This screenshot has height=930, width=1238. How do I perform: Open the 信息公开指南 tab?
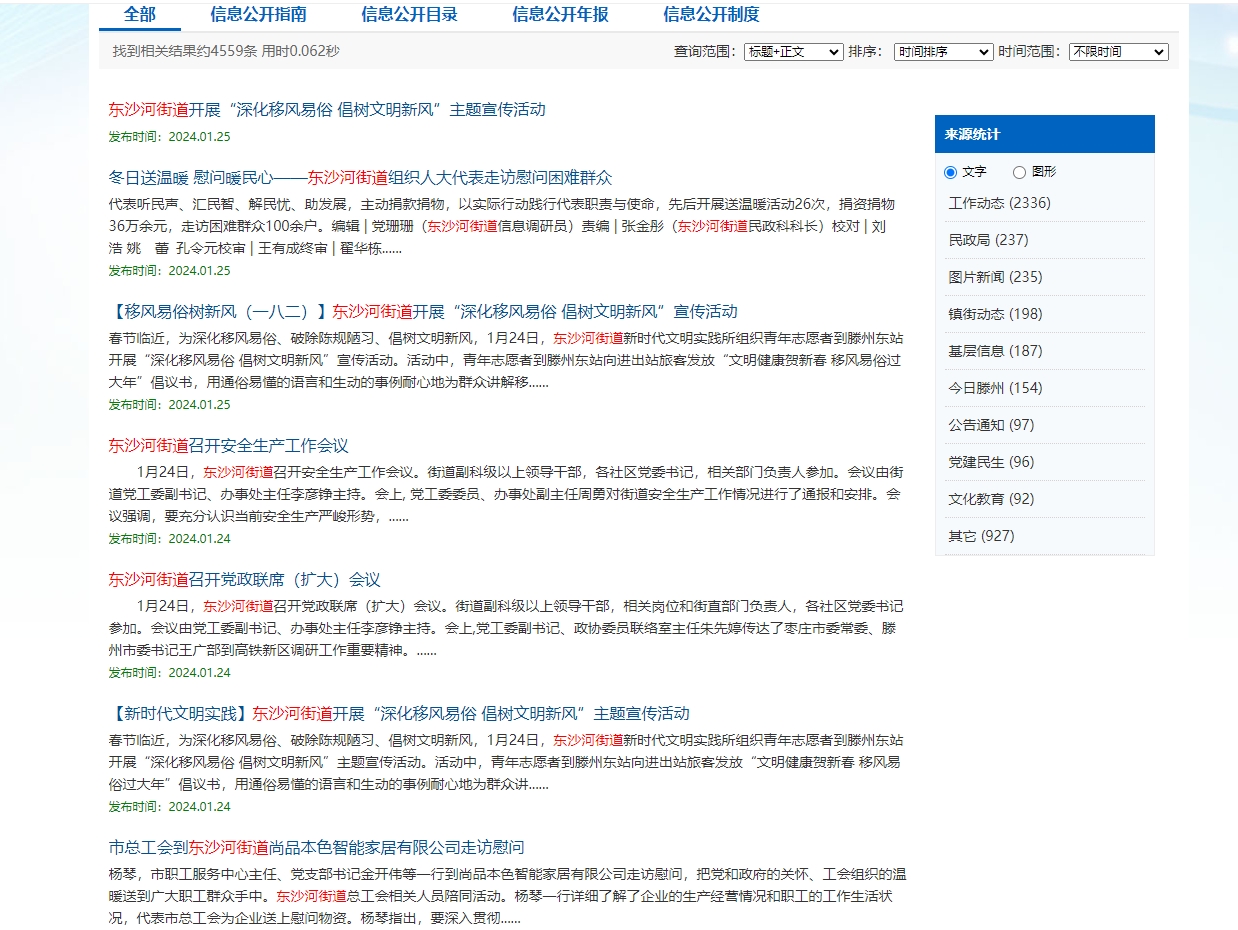pos(258,14)
